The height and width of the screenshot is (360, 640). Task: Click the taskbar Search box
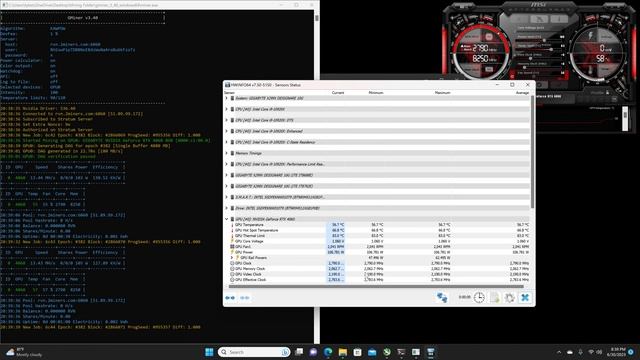click(254, 352)
